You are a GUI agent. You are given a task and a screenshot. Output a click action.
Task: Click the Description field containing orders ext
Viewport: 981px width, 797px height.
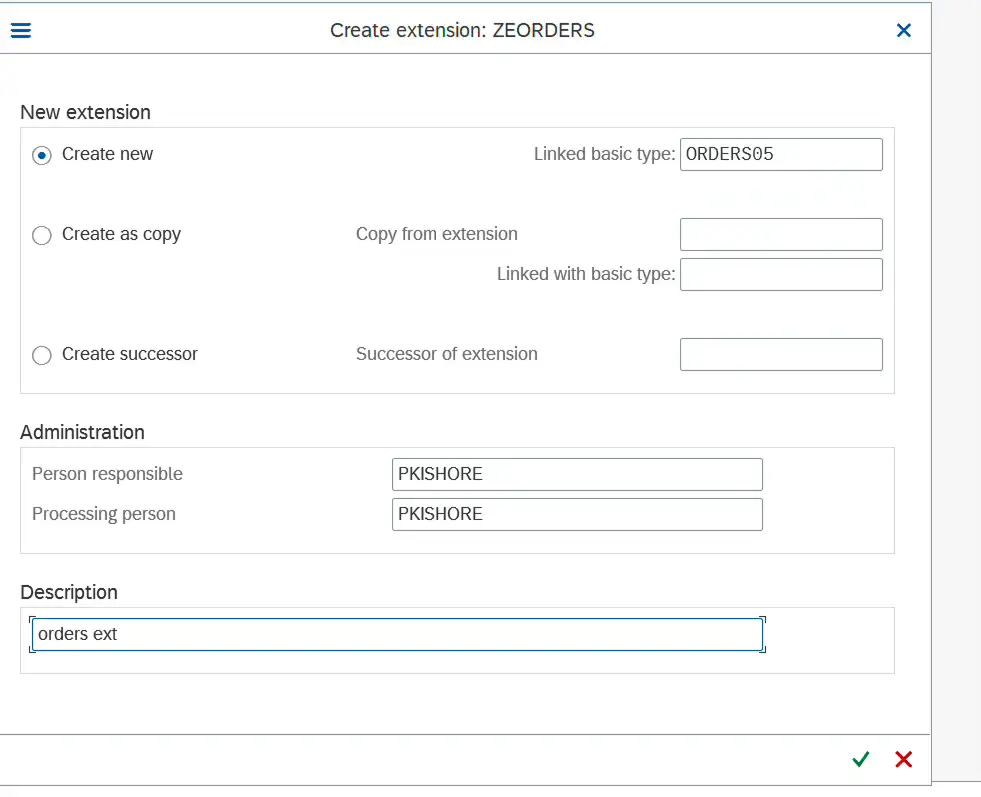pos(397,634)
